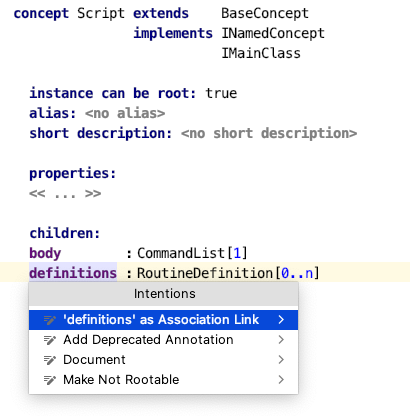
Task: Choose Make Not Rootable intention
Action: (x=163, y=380)
